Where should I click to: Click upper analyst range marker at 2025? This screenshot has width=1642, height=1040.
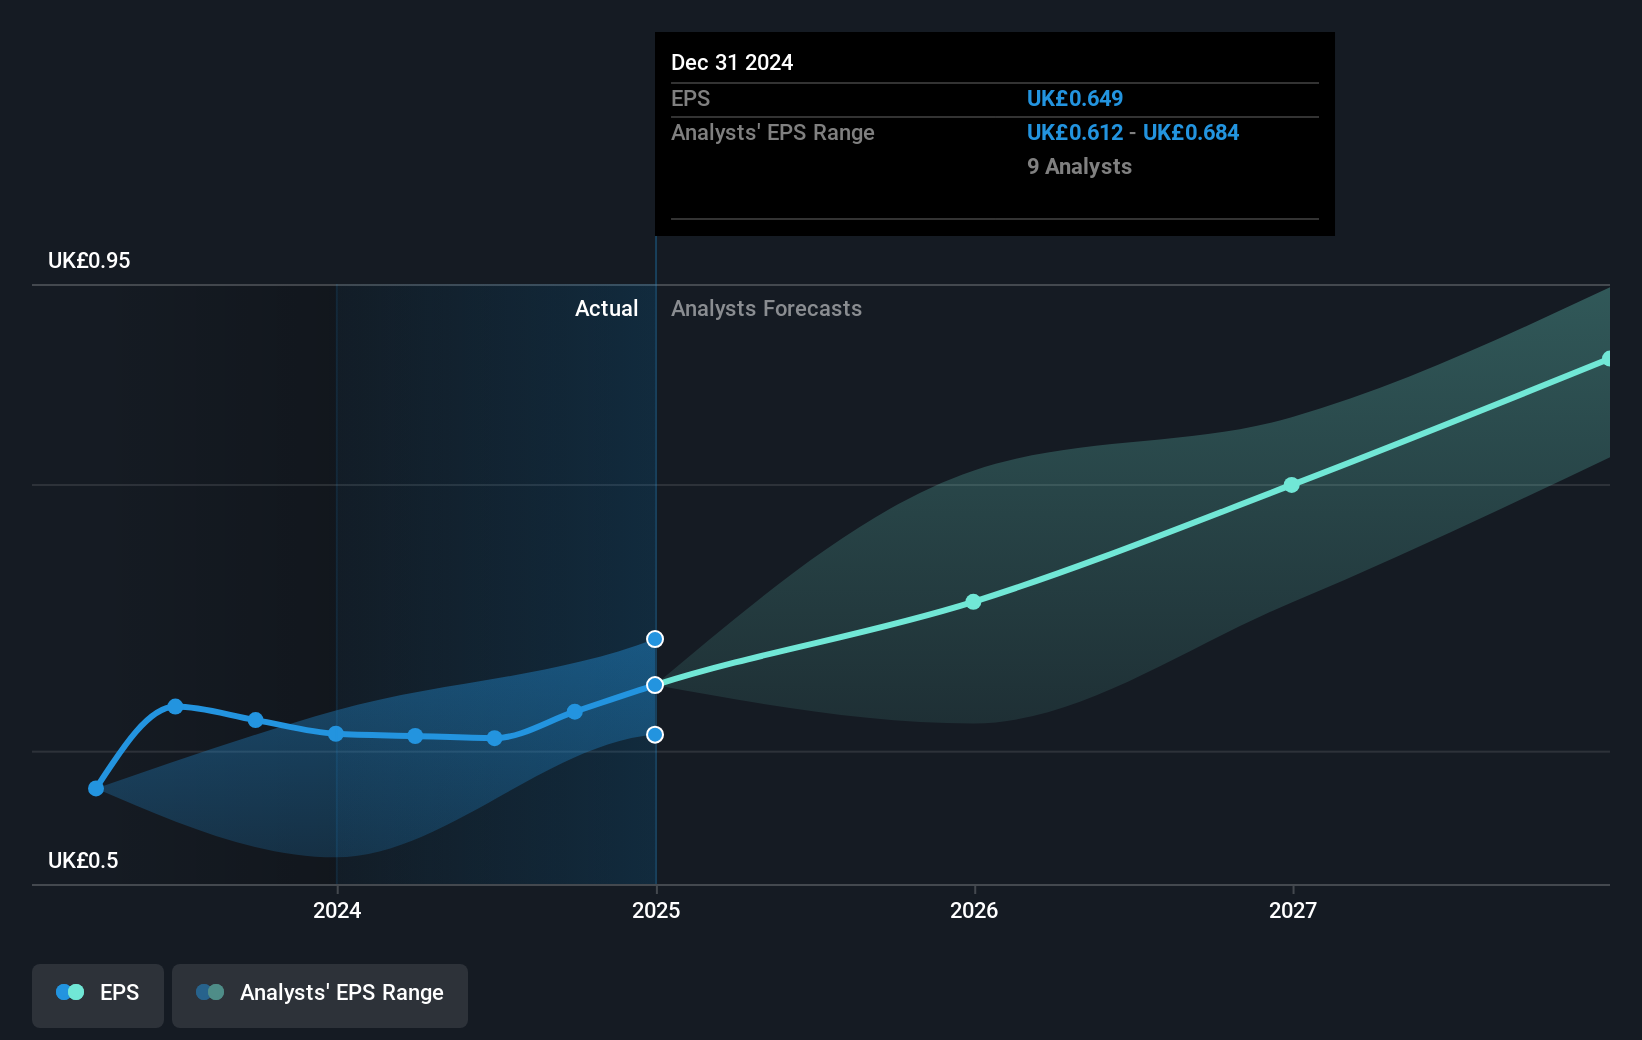(655, 639)
